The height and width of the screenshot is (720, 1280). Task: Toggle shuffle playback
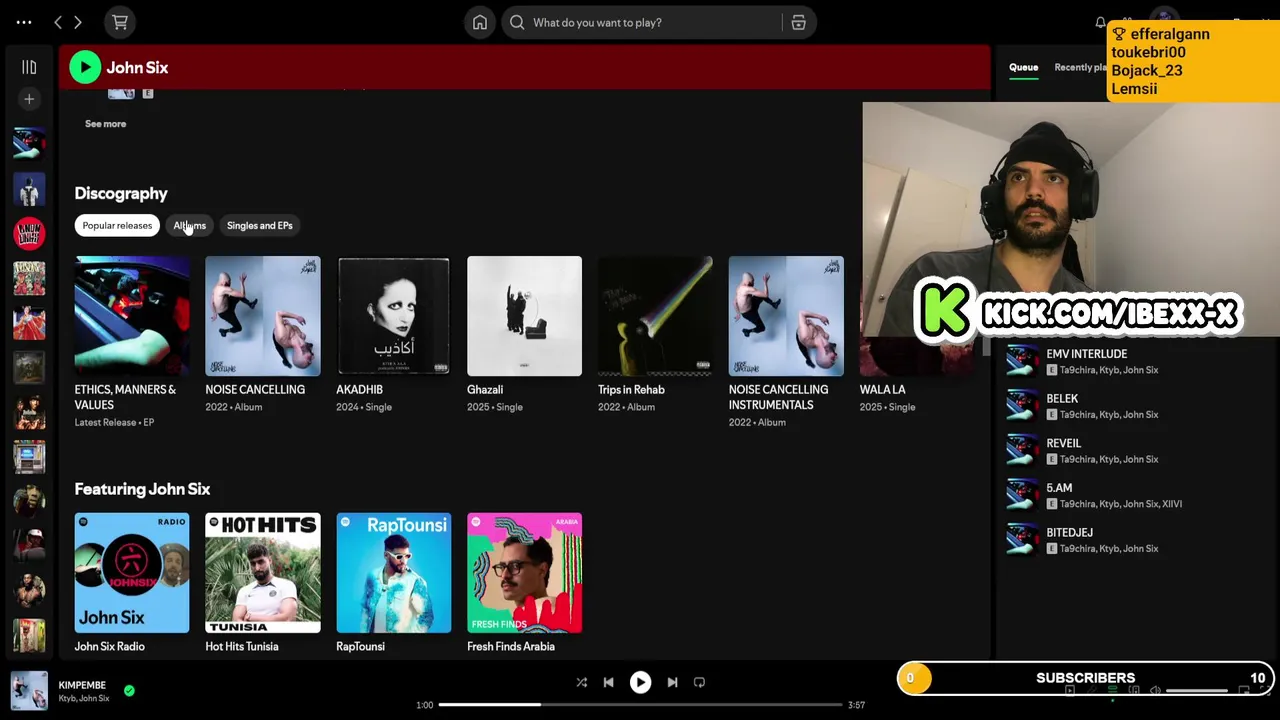tap(581, 682)
